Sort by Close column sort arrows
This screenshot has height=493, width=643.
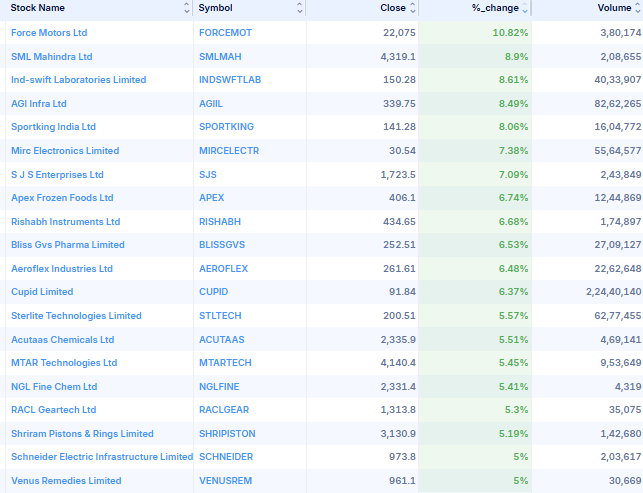pos(413,8)
